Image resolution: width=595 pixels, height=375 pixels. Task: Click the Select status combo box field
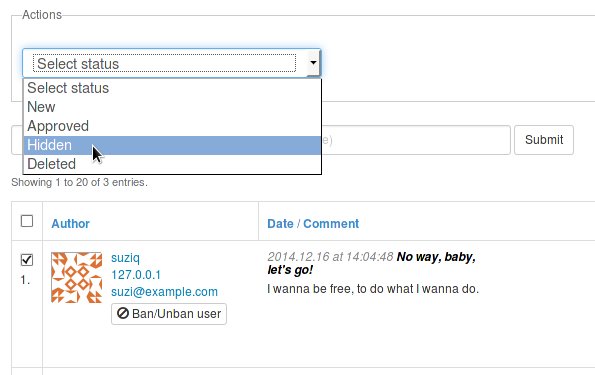[x=172, y=63]
